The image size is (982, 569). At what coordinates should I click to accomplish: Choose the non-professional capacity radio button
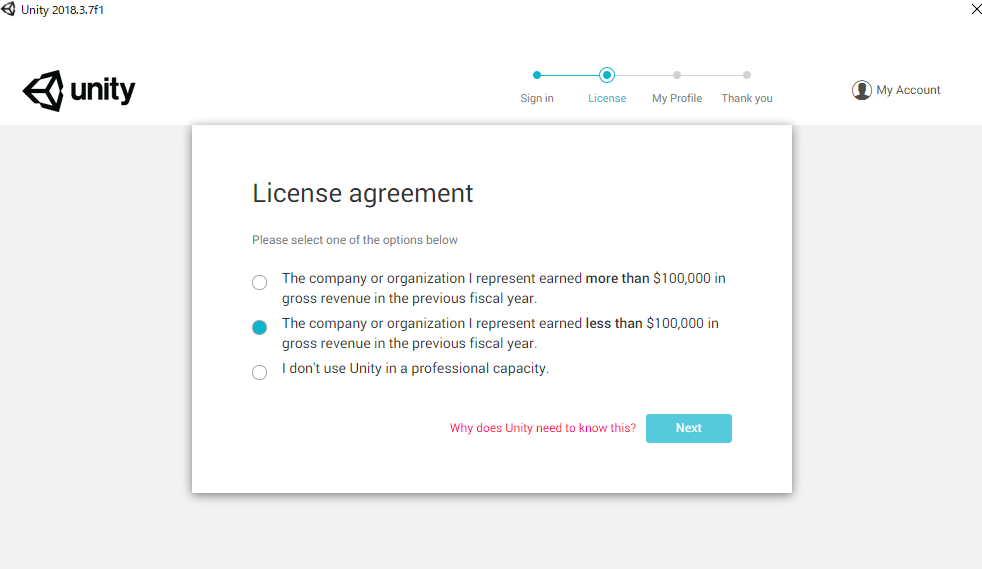(259, 372)
